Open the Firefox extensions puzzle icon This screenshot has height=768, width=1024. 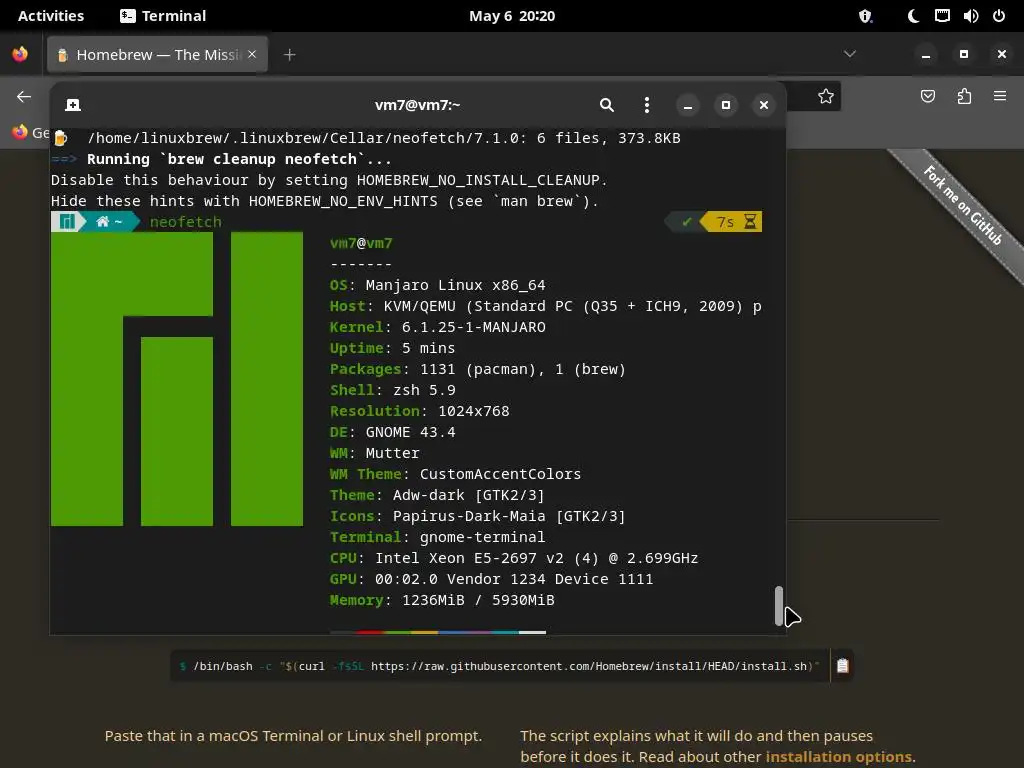coord(964,97)
